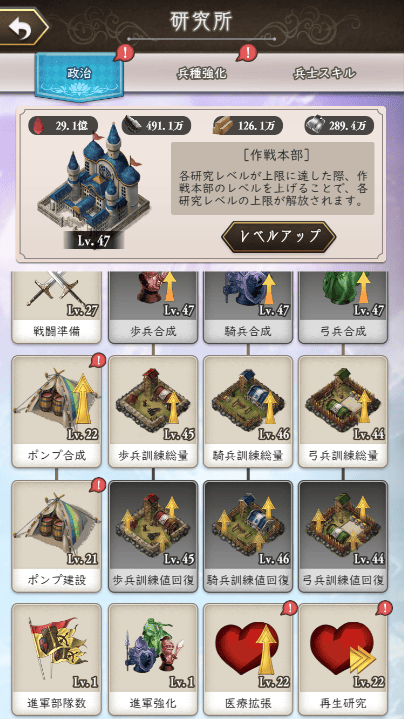The image size is (404, 719).
Task: Select the 歩兵合成 research tile
Action: (153, 307)
